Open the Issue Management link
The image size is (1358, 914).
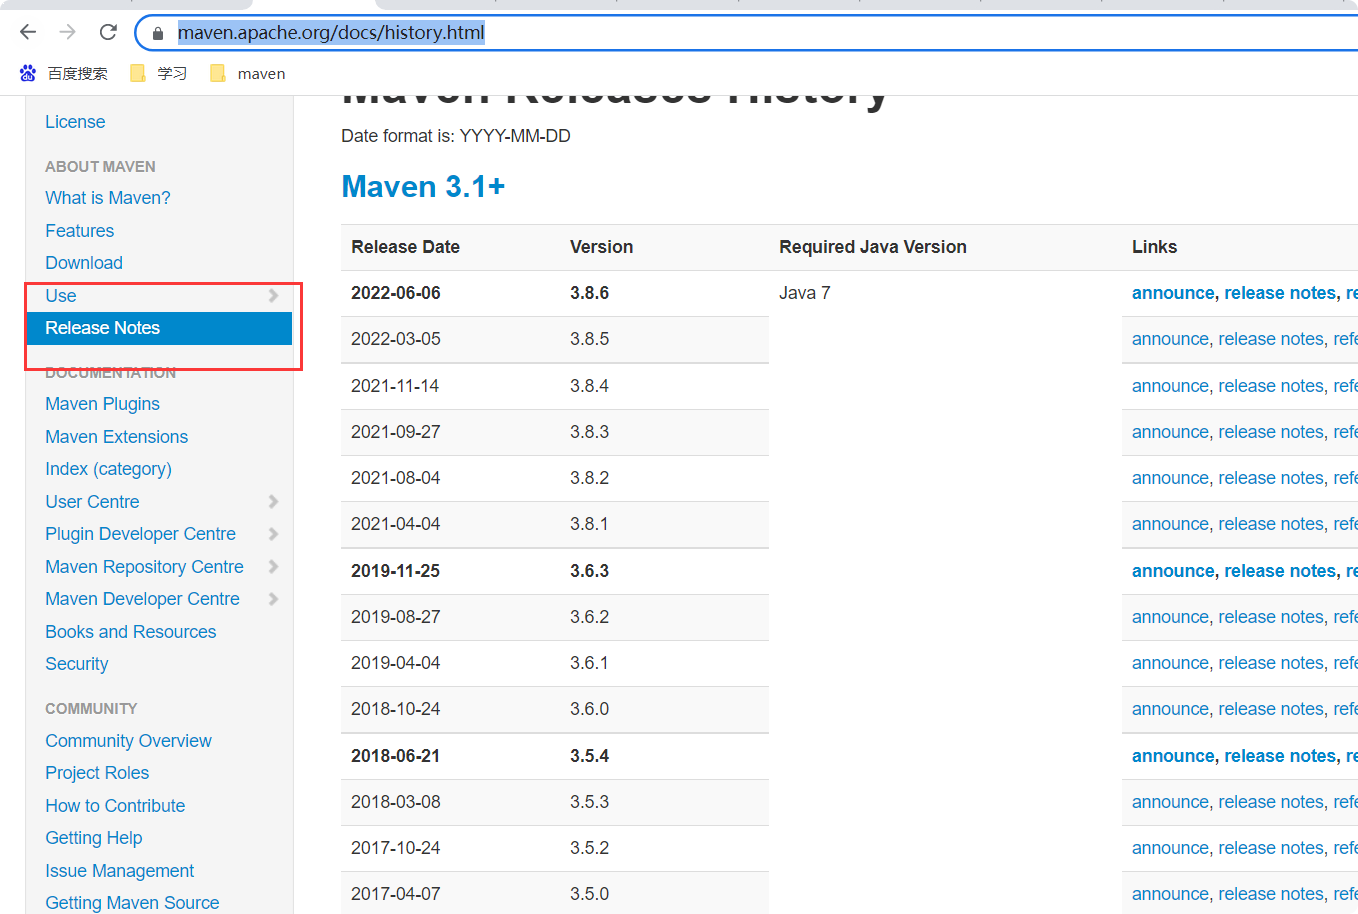click(120, 871)
